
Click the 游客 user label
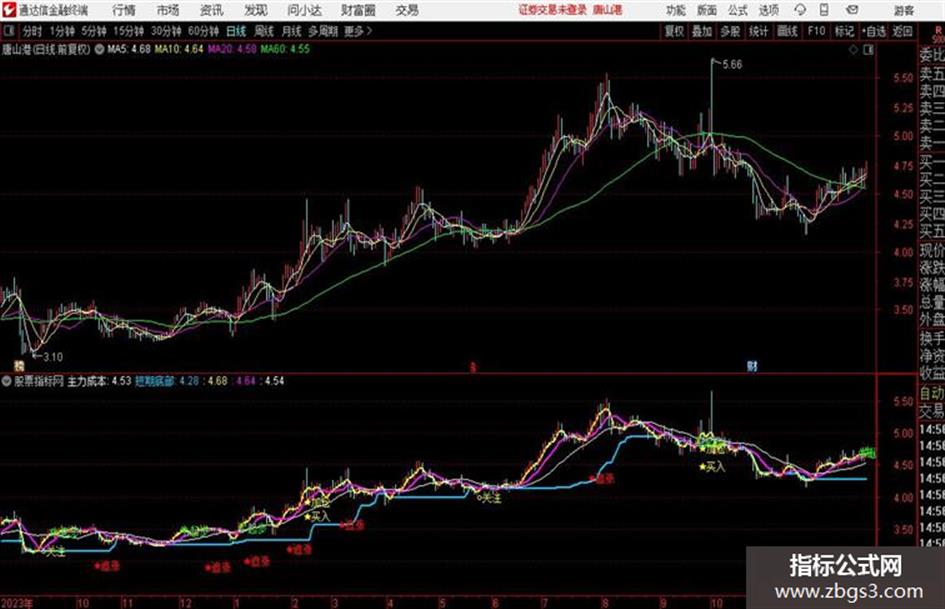tap(904, 10)
